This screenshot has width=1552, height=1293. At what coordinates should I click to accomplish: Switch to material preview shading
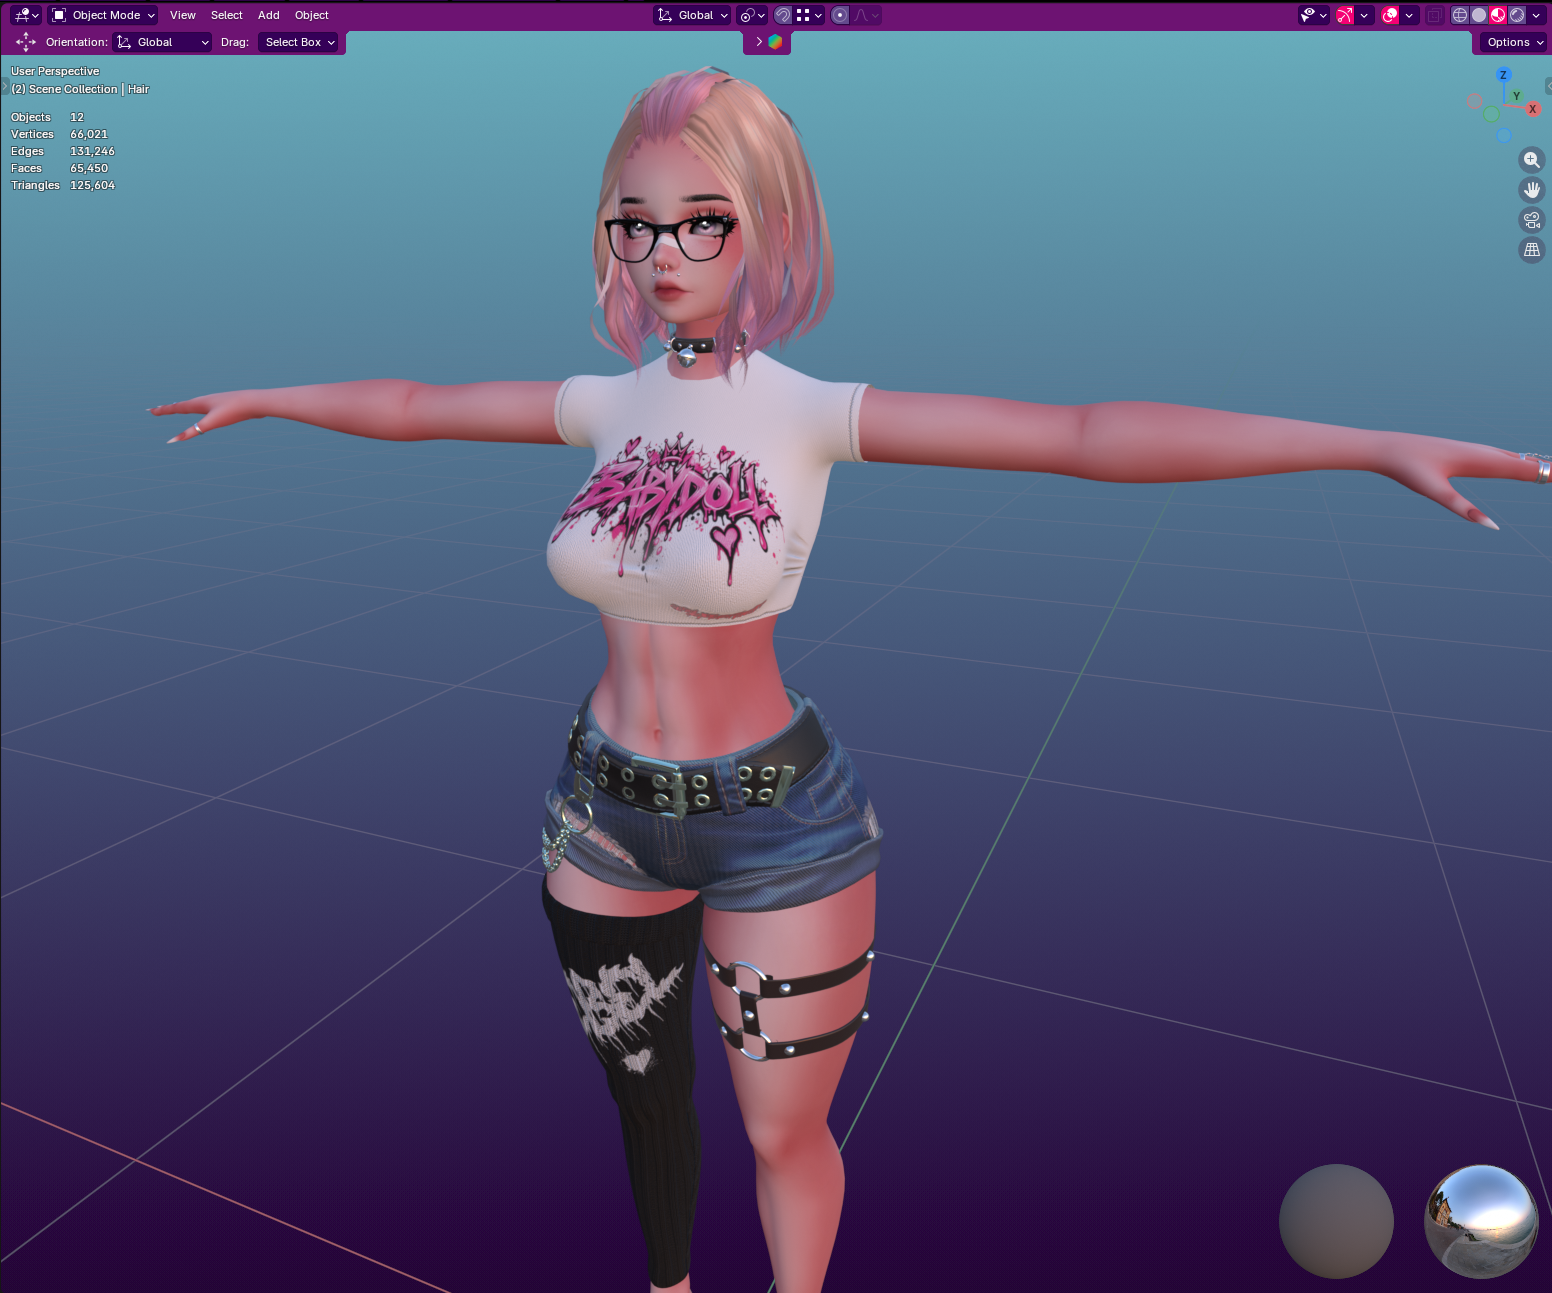click(x=1498, y=15)
